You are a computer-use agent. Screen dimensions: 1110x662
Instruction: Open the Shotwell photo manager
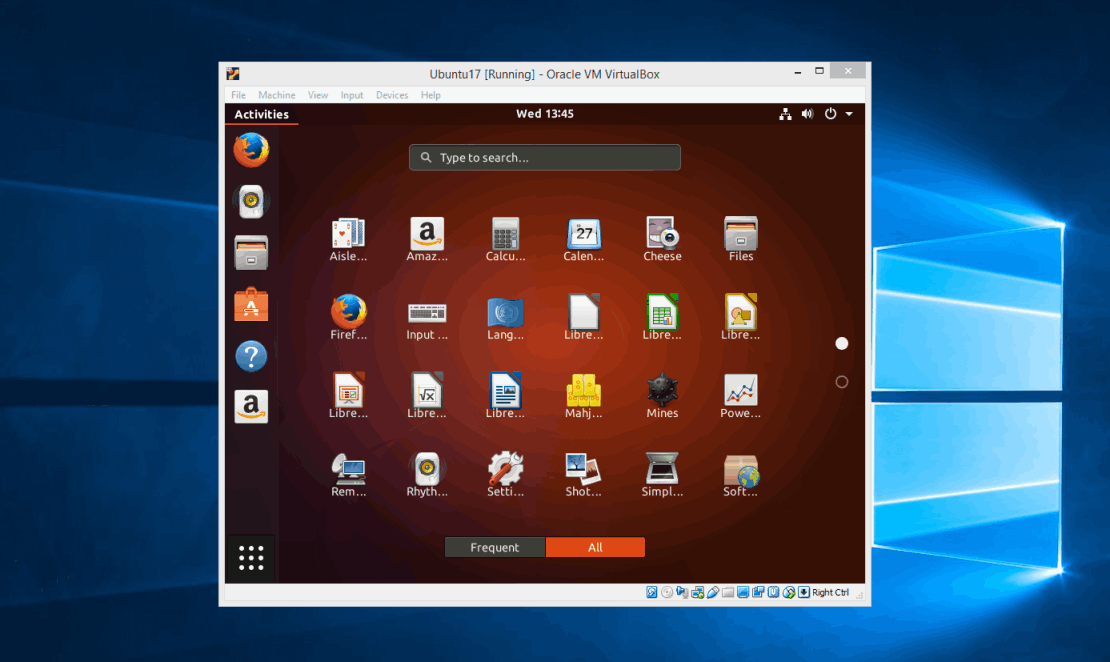[x=583, y=475]
